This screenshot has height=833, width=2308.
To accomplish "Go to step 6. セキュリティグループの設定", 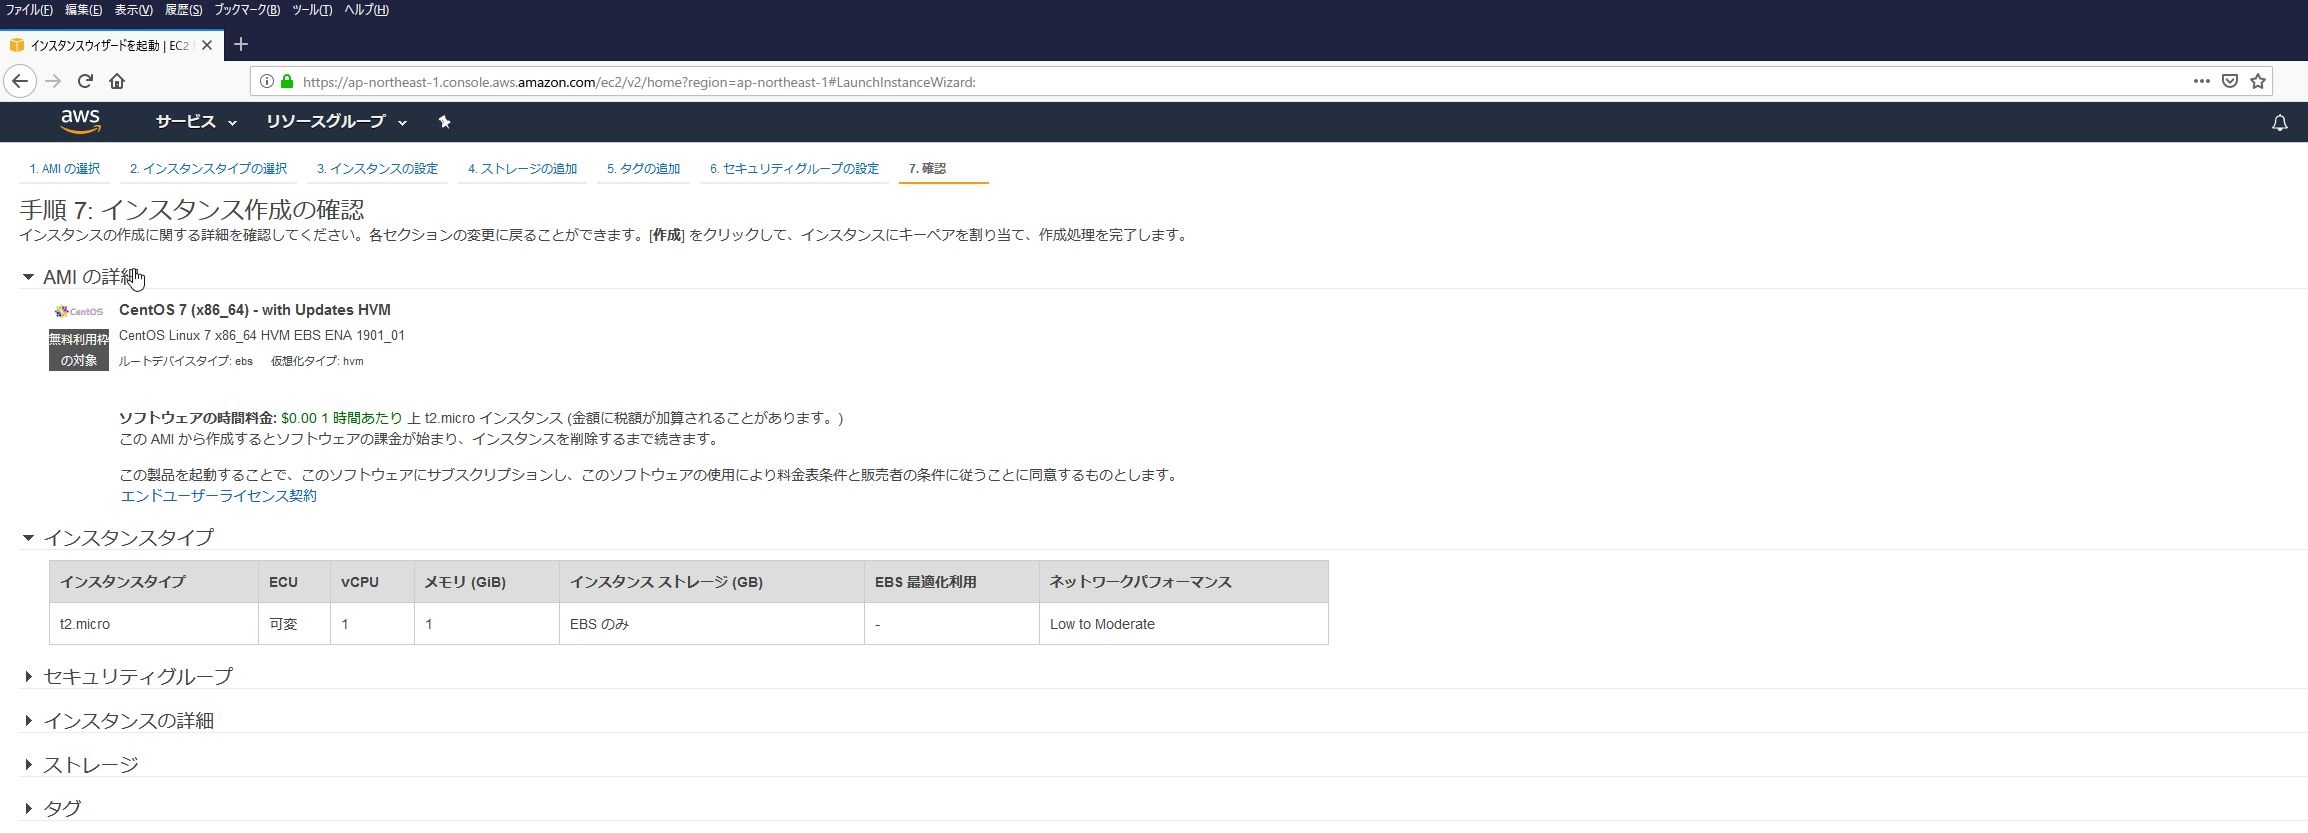I will (794, 169).
